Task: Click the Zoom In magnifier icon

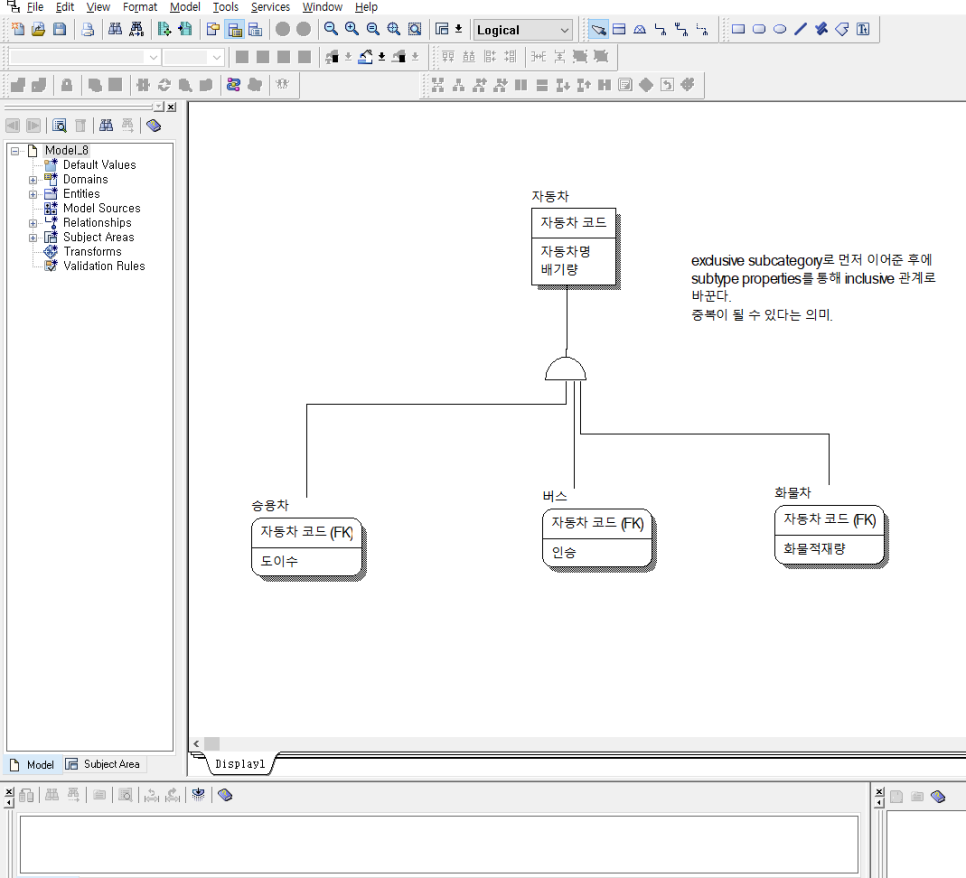Action: coord(352,29)
